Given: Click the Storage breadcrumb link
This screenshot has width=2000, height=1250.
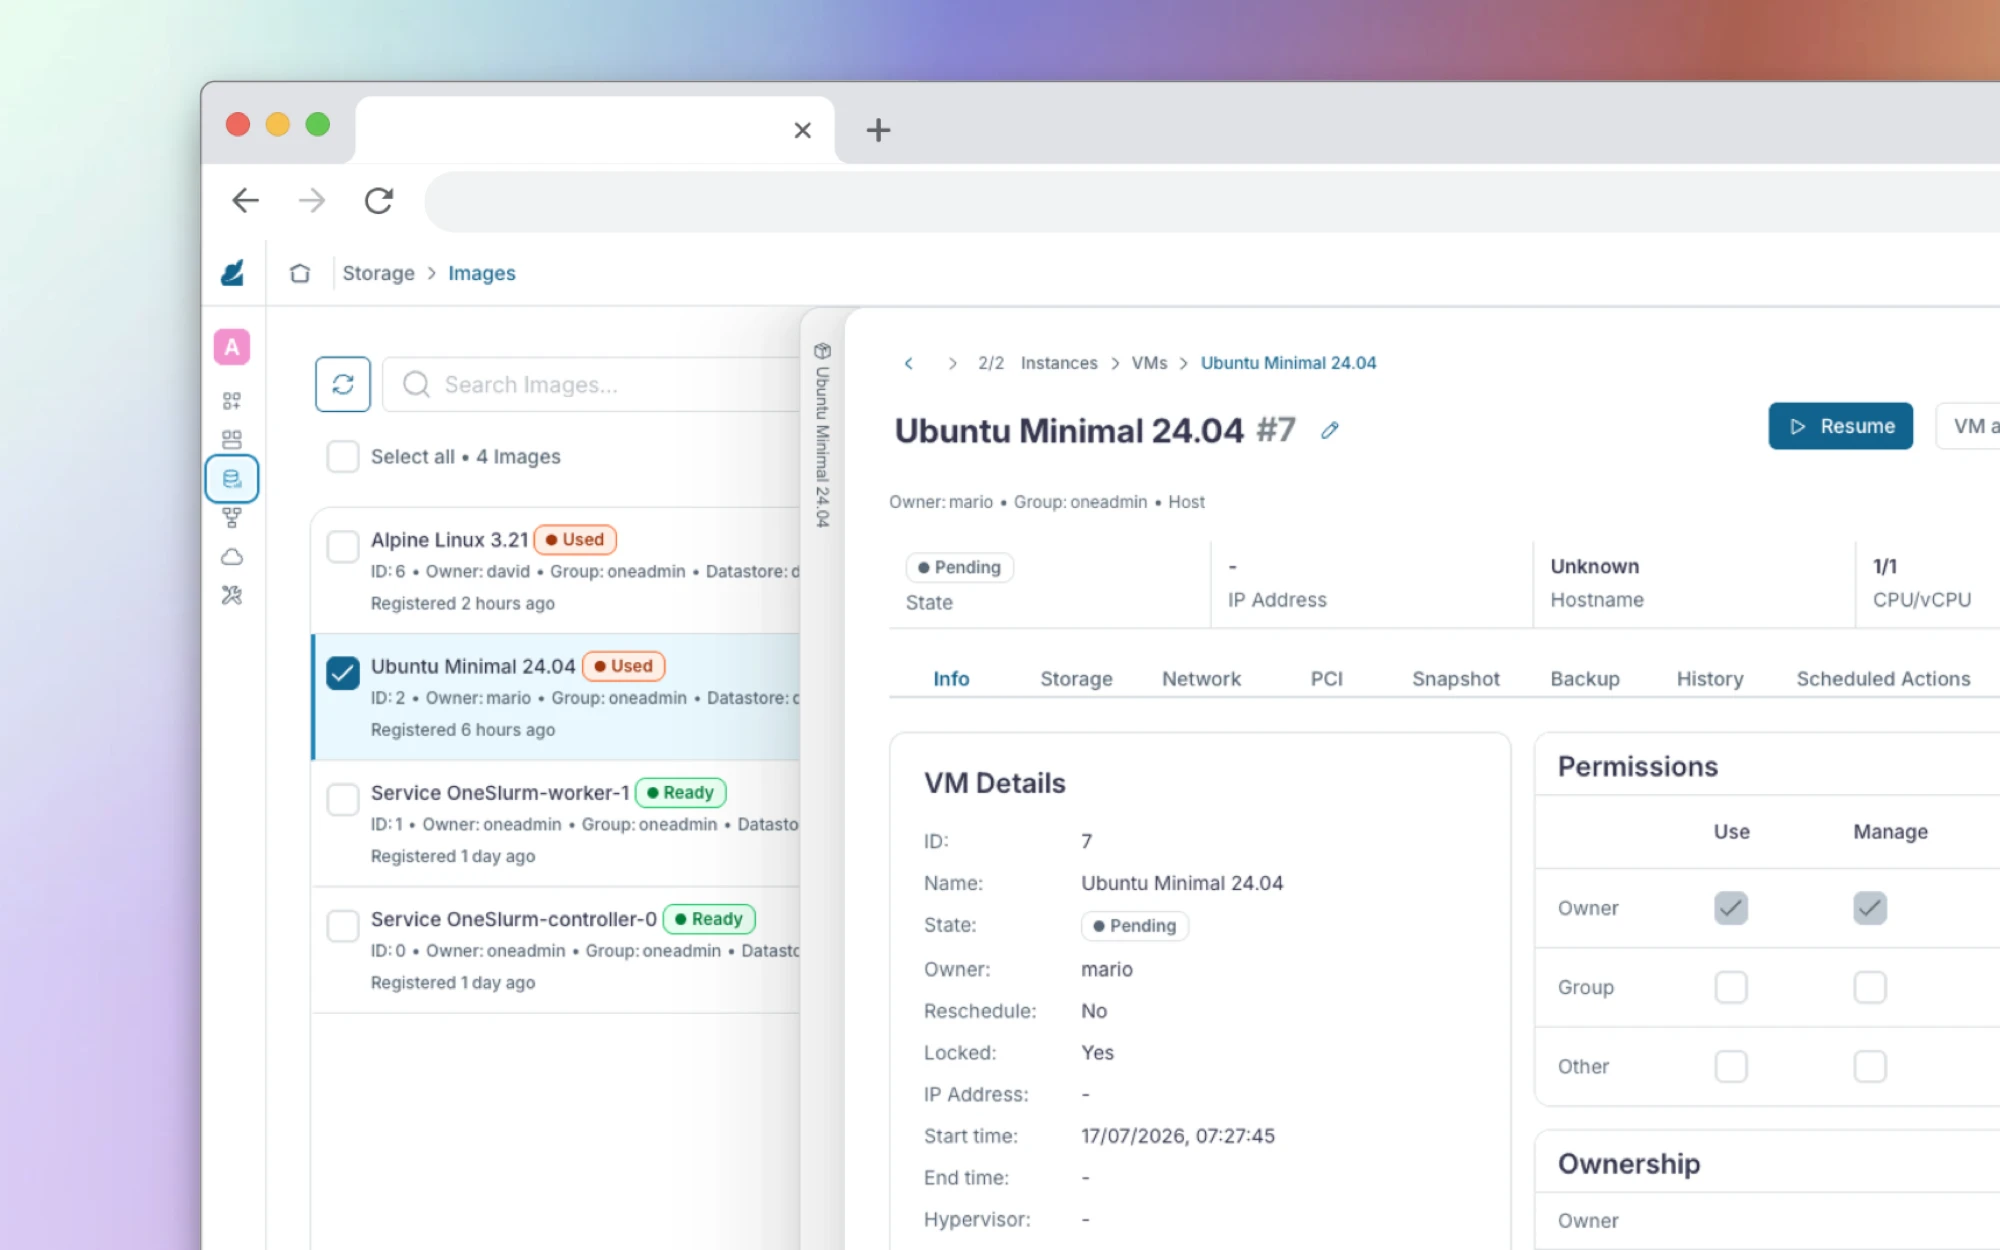Looking at the screenshot, I should pos(378,273).
